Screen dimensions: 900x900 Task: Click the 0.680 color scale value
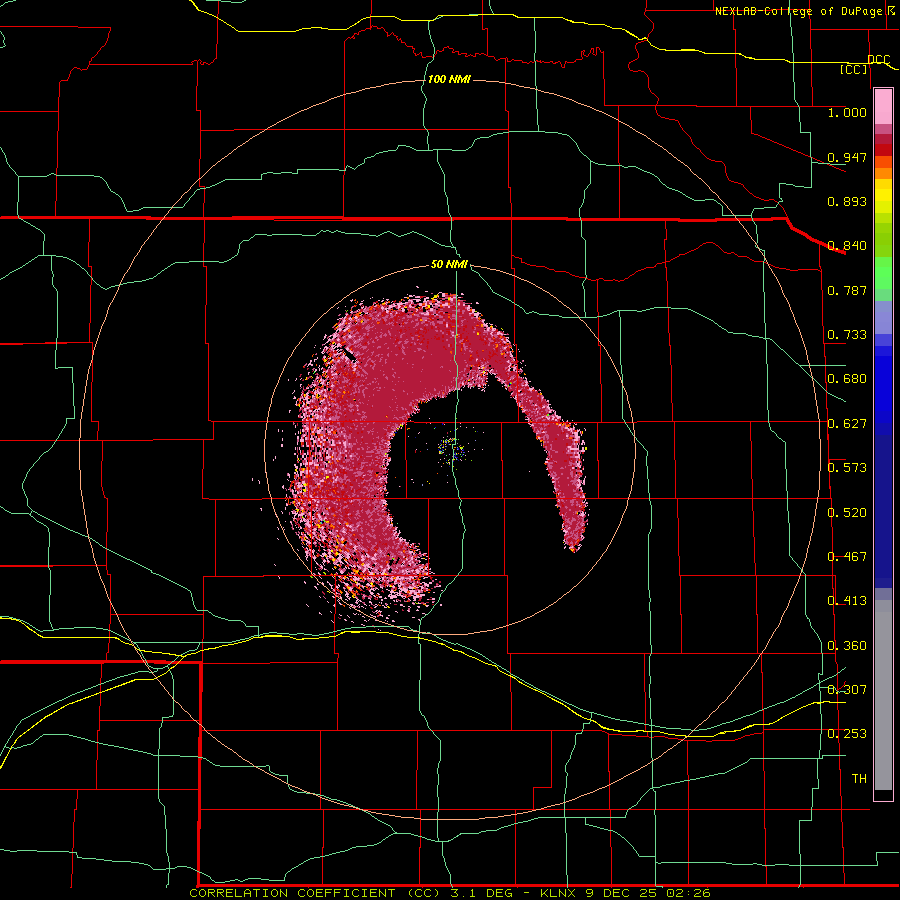tap(847, 379)
